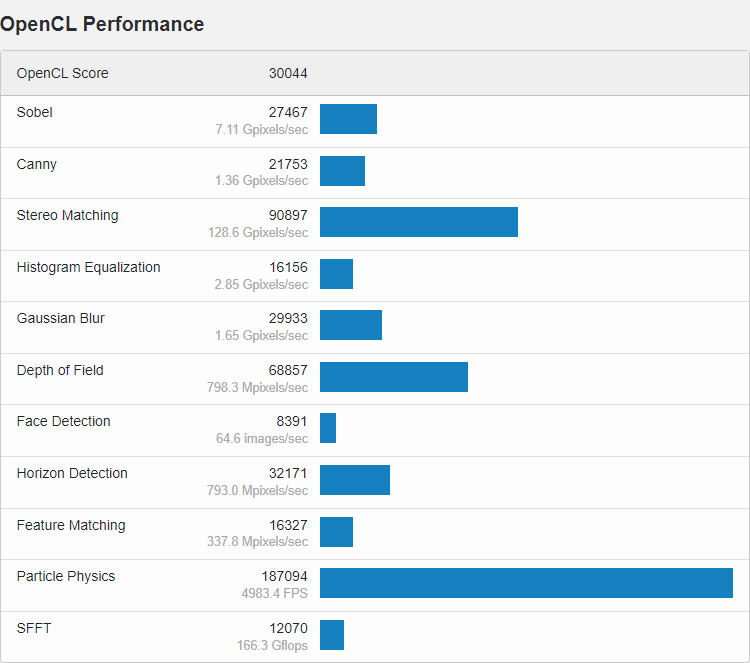Click the Face Detection 64.6 images/sec text
Image resolution: width=750 pixels, height=663 pixels.
(262, 438)
